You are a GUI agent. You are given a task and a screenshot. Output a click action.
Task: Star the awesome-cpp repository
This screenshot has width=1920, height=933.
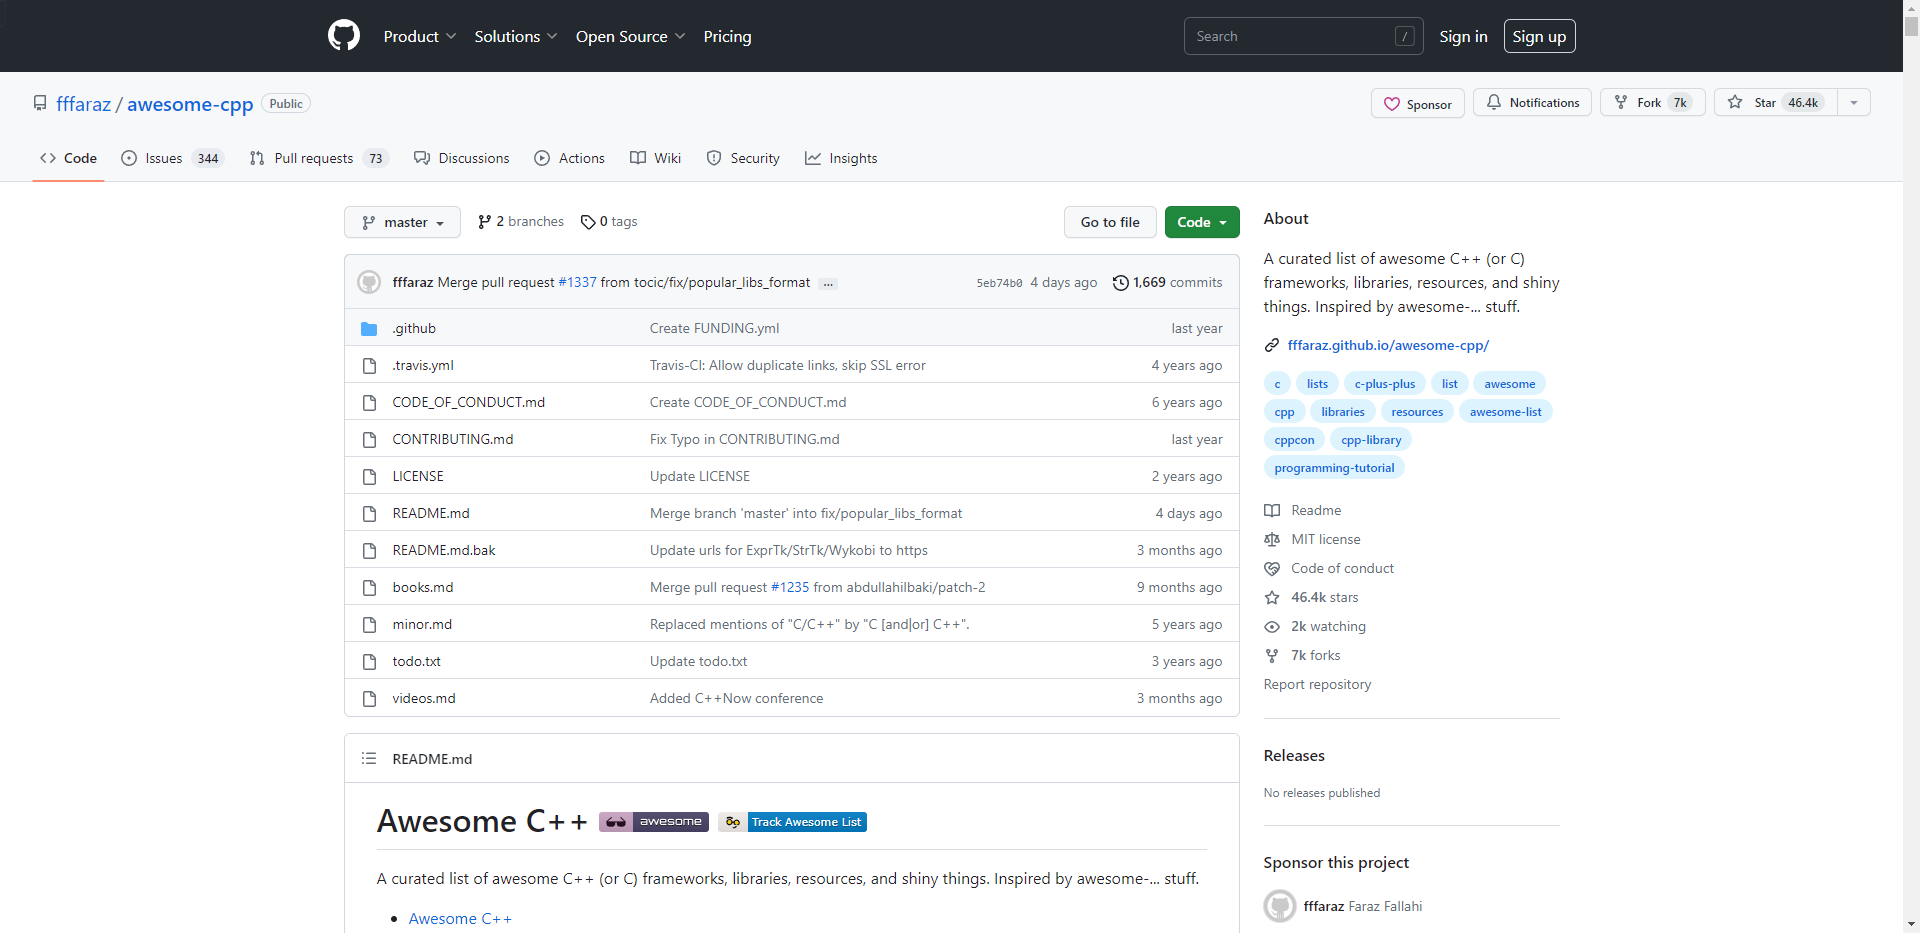point(1776,103)
